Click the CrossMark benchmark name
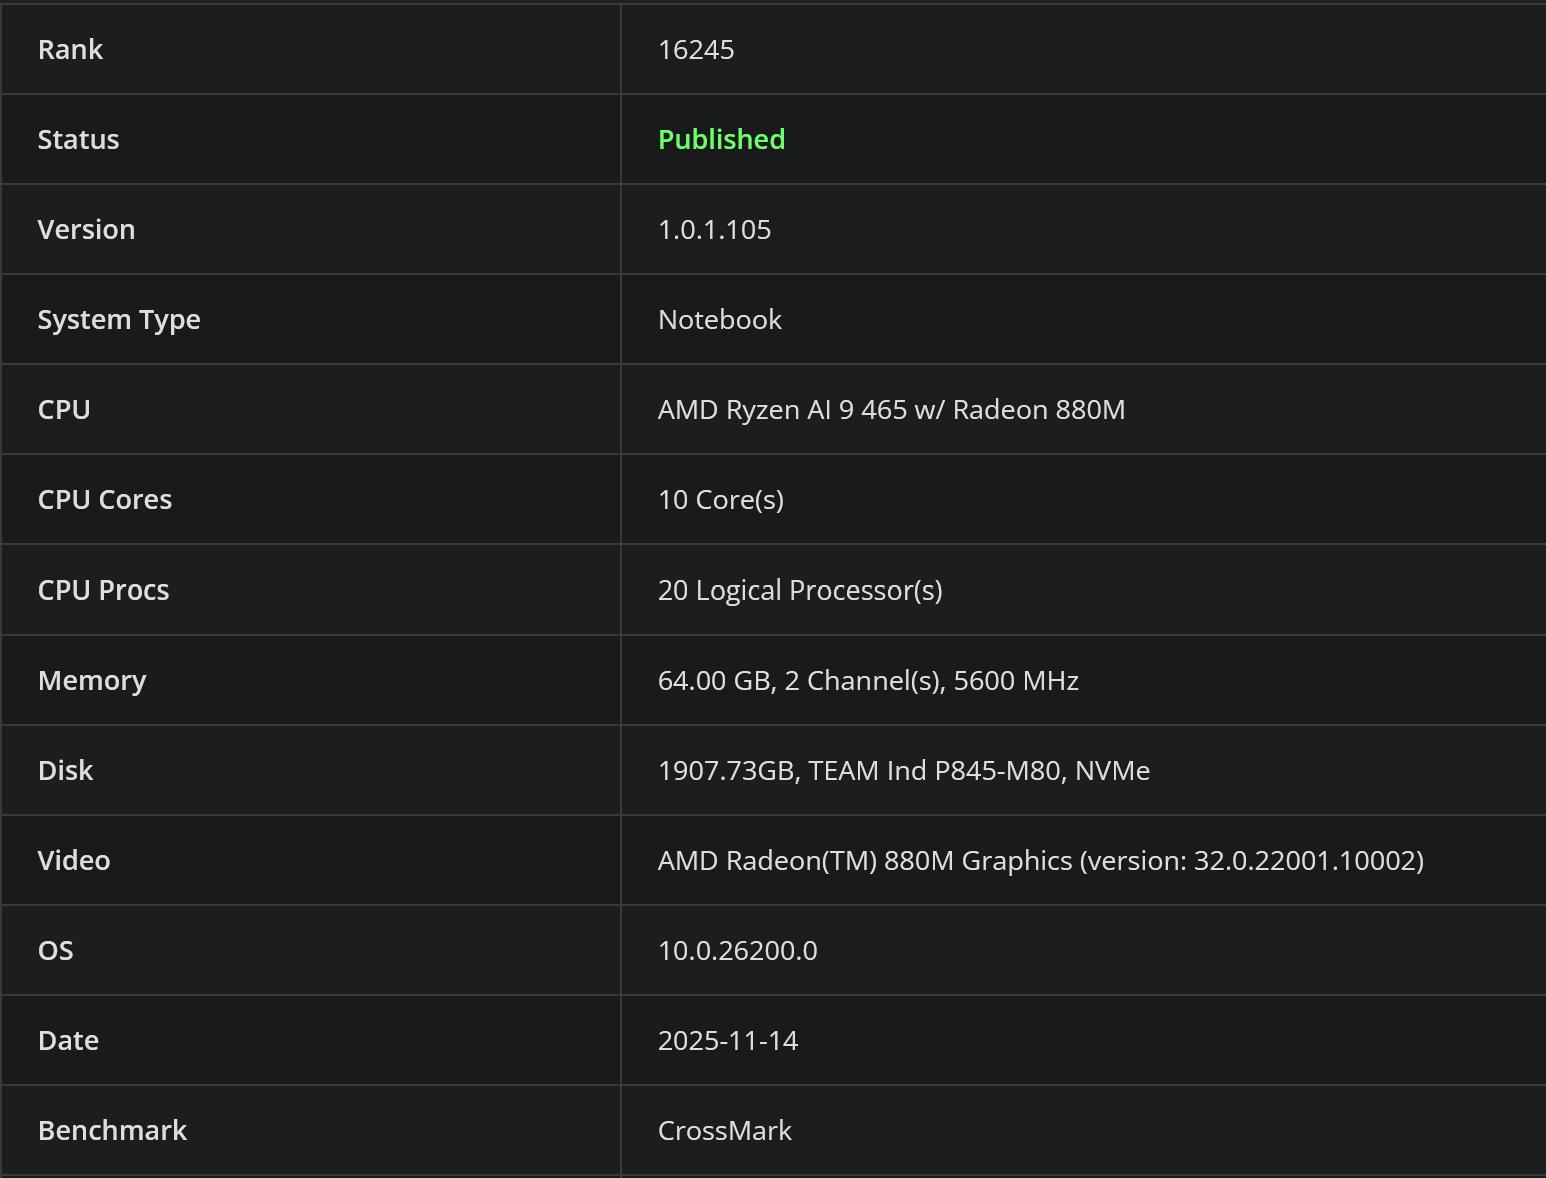Screen dimensions: 1546x1178 [724, 1130]
